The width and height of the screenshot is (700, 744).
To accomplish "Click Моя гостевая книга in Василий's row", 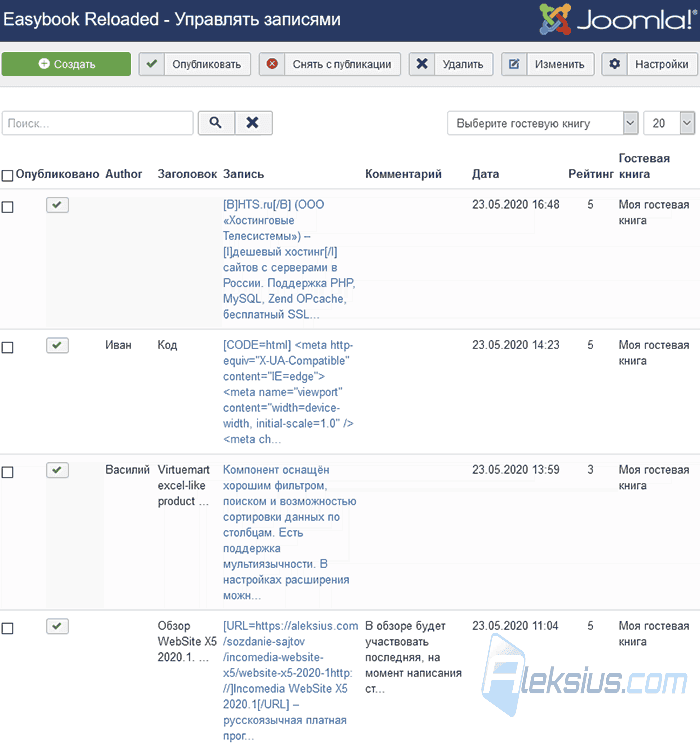I will click(653, 477).
